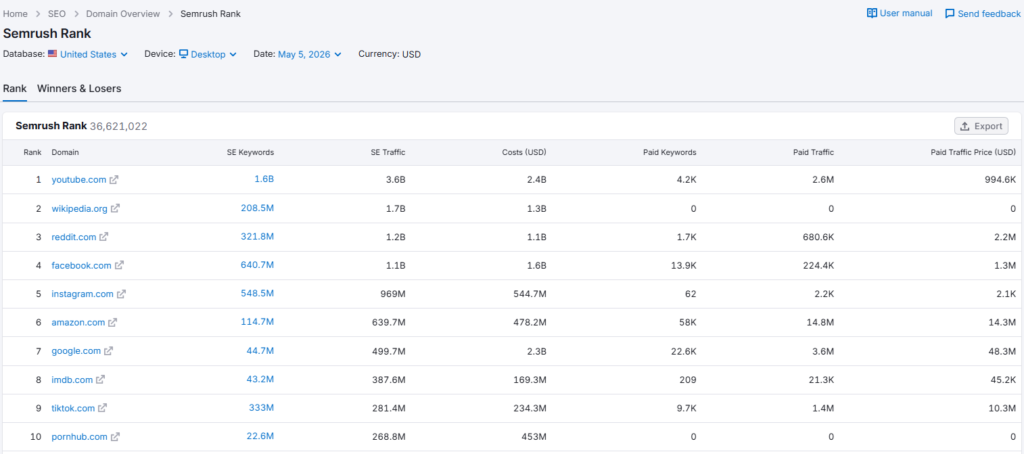The width and height of the screenshot is (1024, 454).
Task: Click the Send feedback chat icon
Action: [x=950, y=14]
